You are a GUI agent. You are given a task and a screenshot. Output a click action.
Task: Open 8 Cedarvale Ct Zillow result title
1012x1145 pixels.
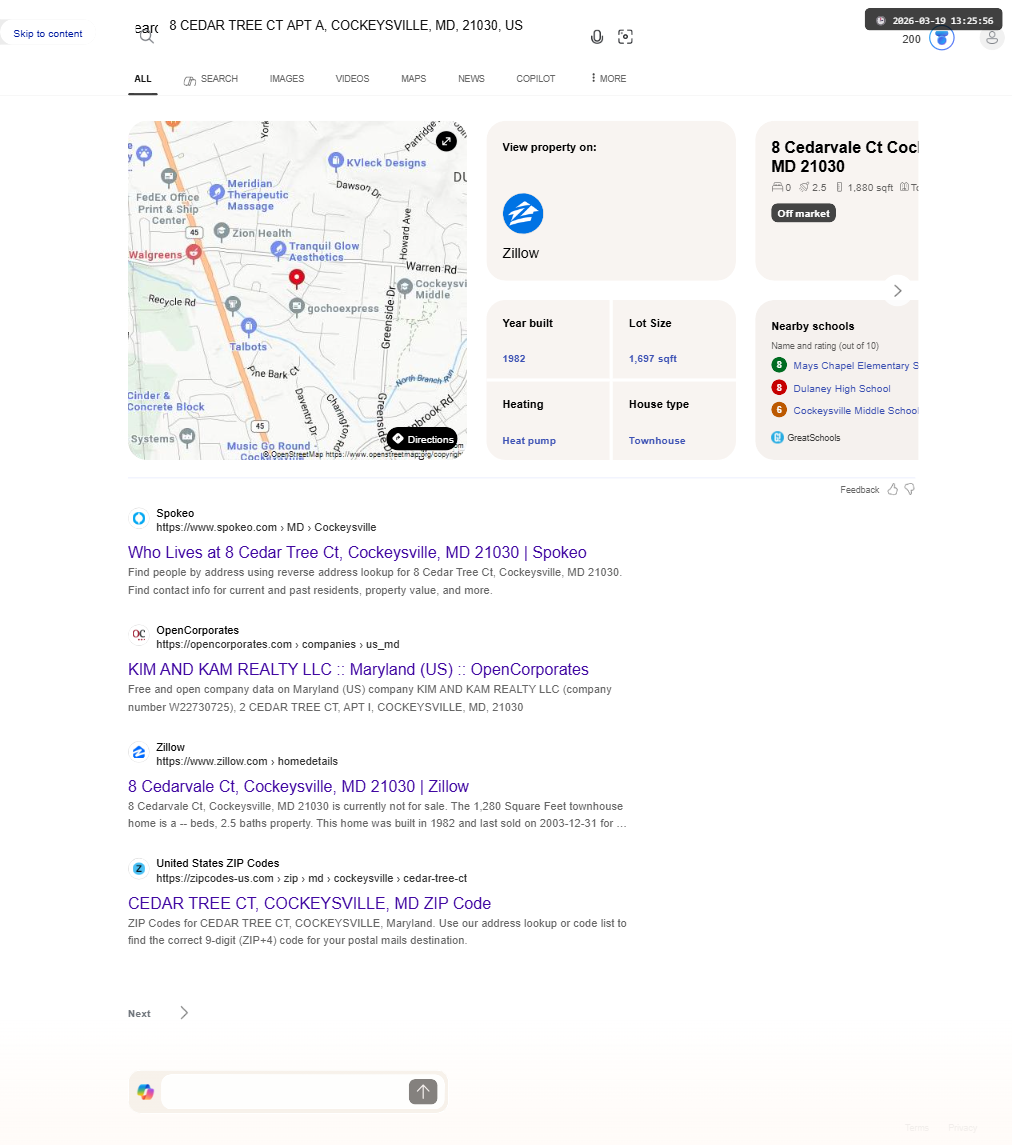[299, 786]
